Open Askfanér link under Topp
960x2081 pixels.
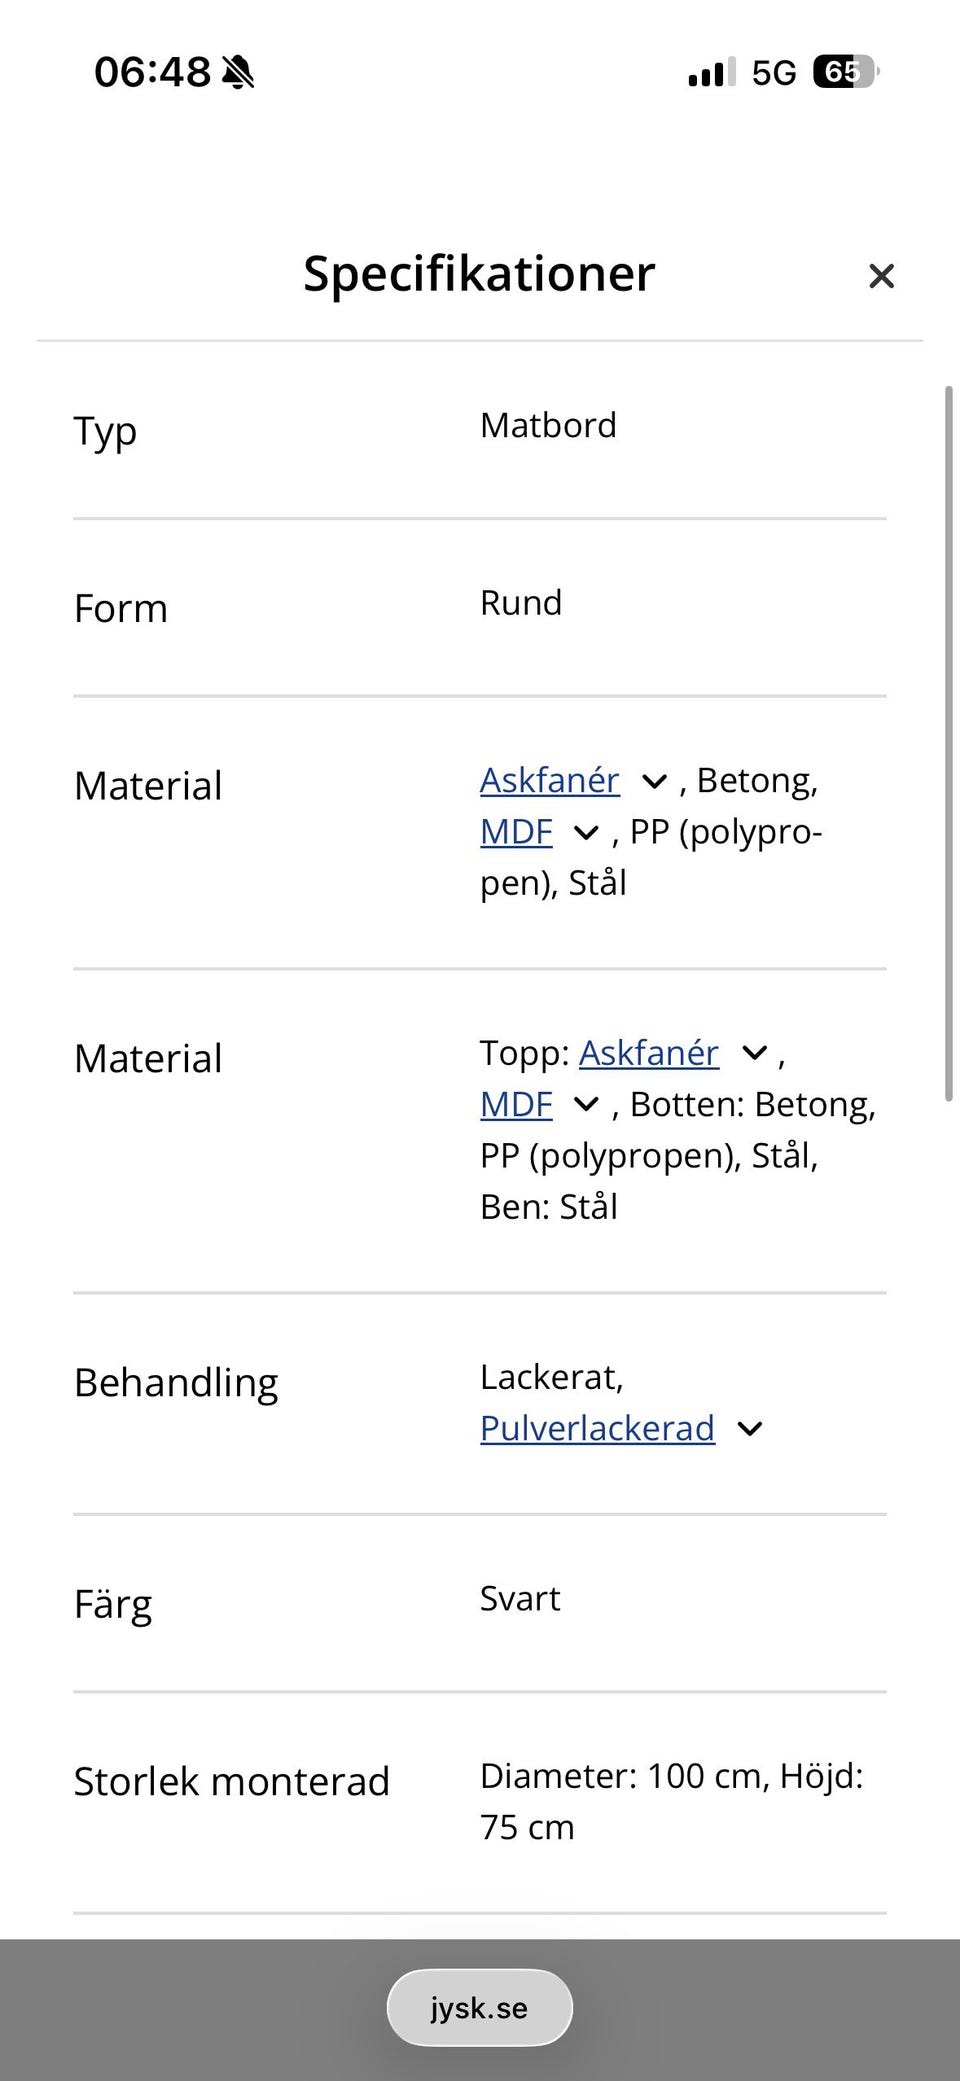point(649,1053)
